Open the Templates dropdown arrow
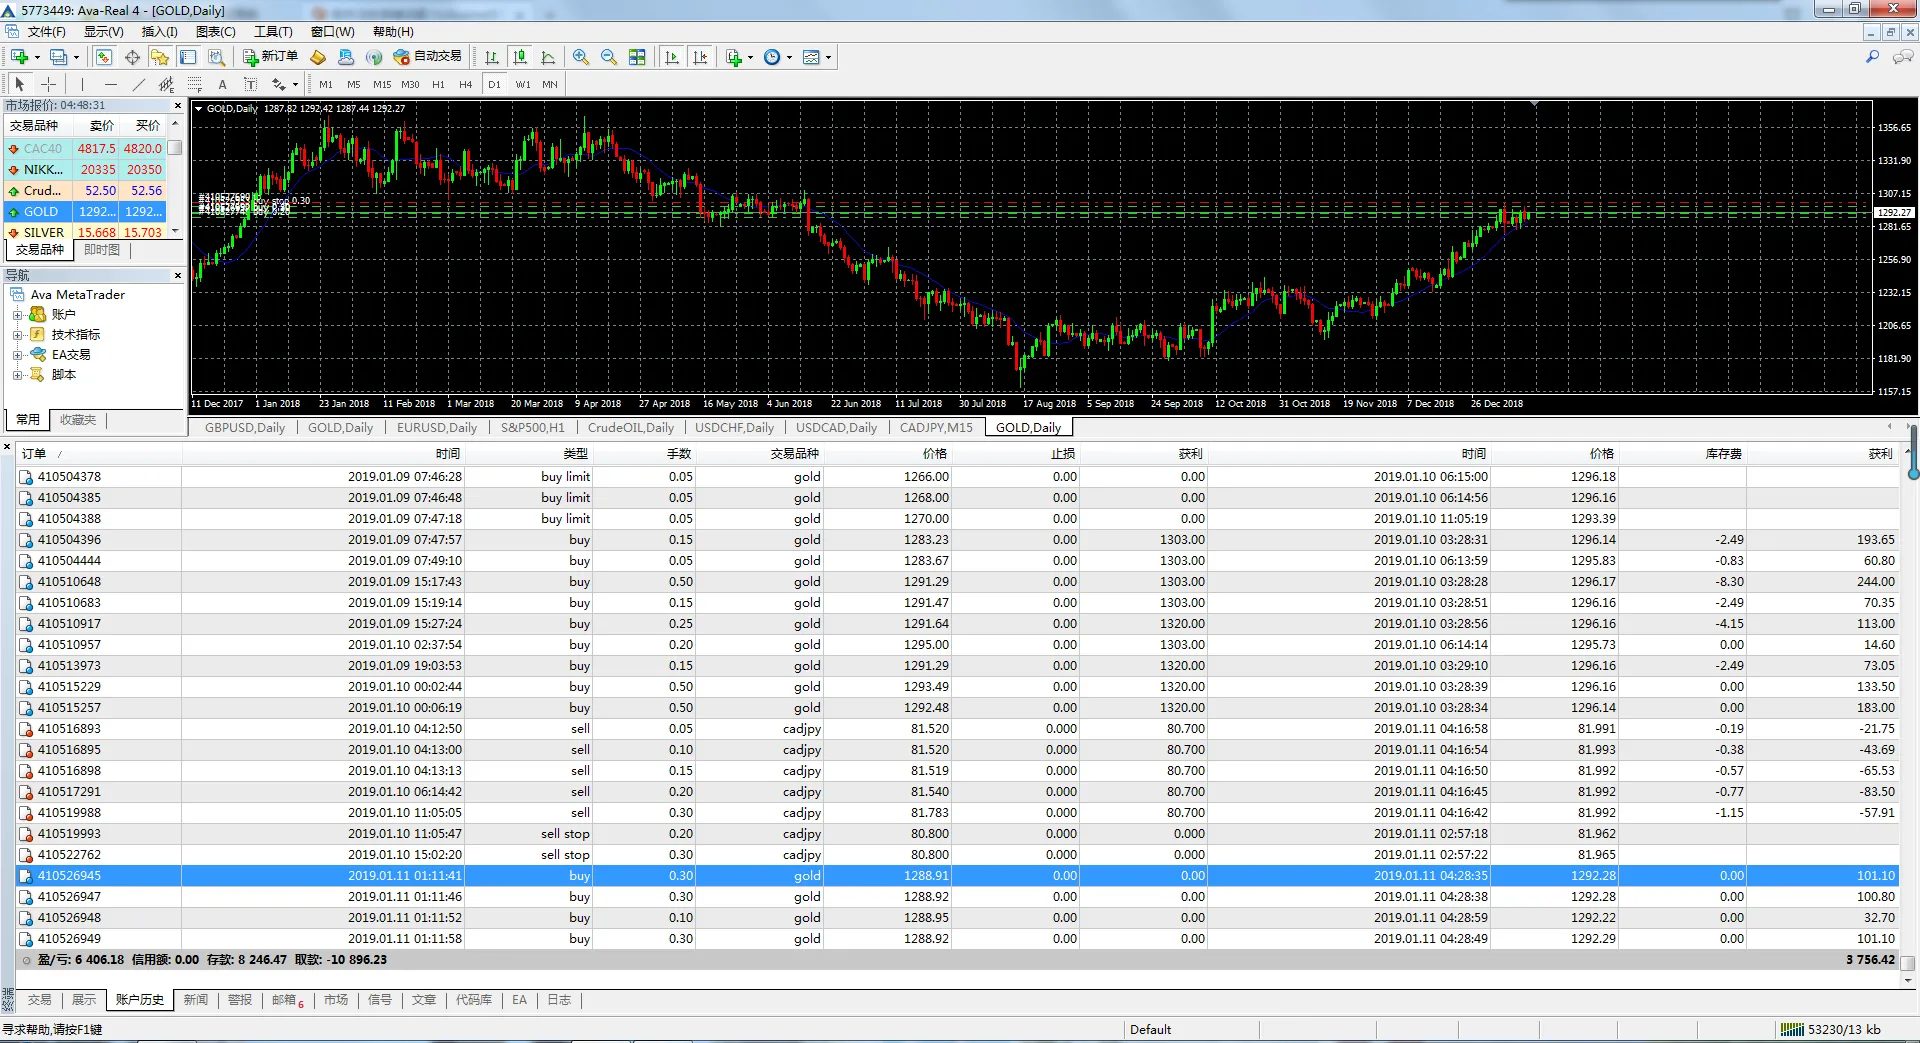The image size is (1920, 1043). click(828, 57)
